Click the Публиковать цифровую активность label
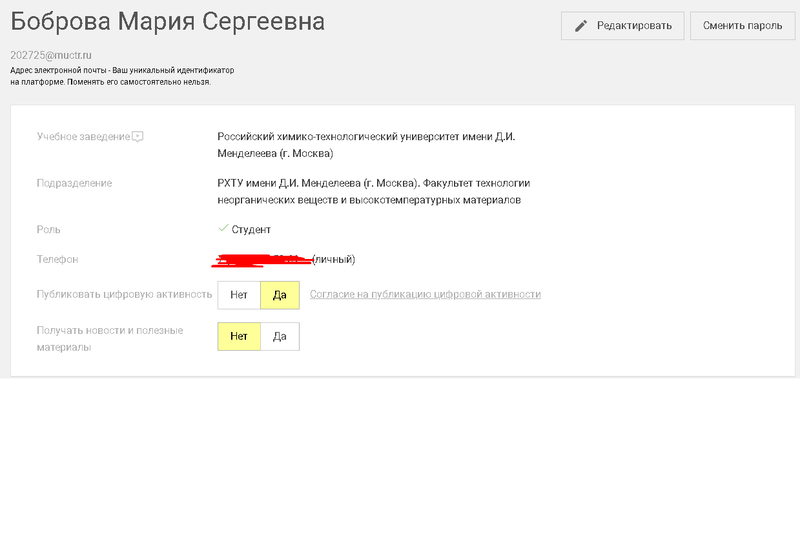The width and height of the screenshot is (800, 560). [124, 294]
